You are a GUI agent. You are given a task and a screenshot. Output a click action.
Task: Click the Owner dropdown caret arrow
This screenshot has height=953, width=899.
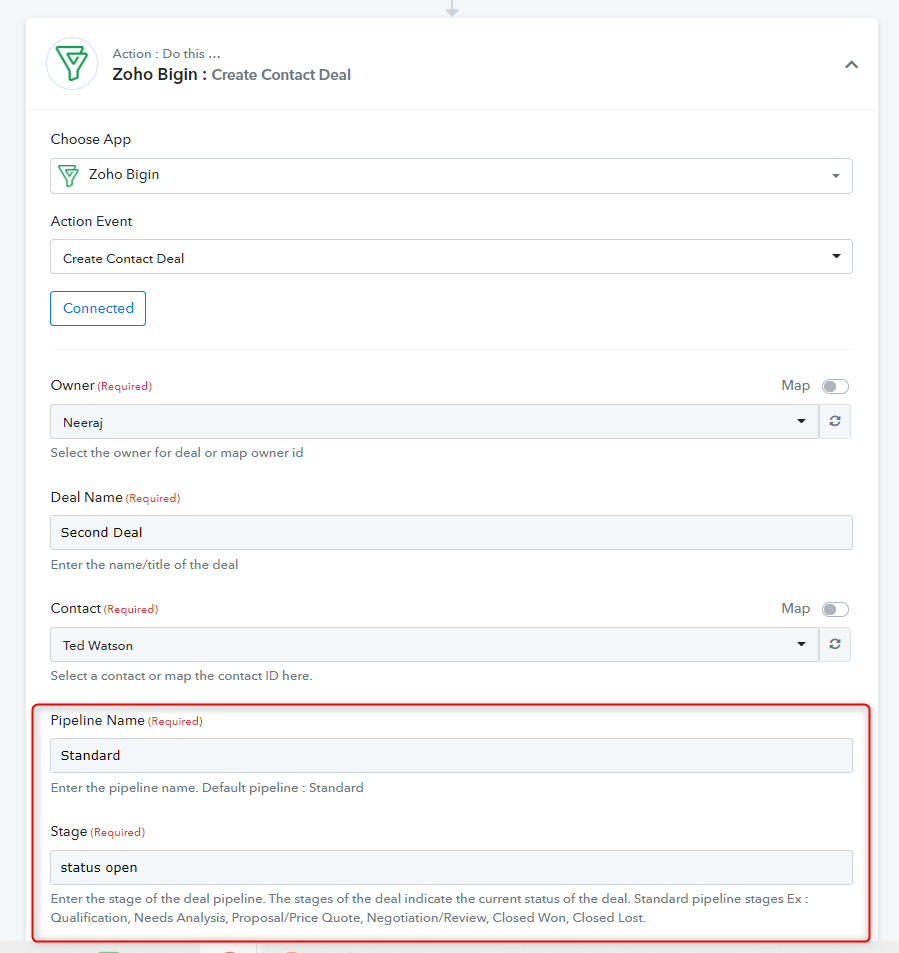(x=801, y=421)
